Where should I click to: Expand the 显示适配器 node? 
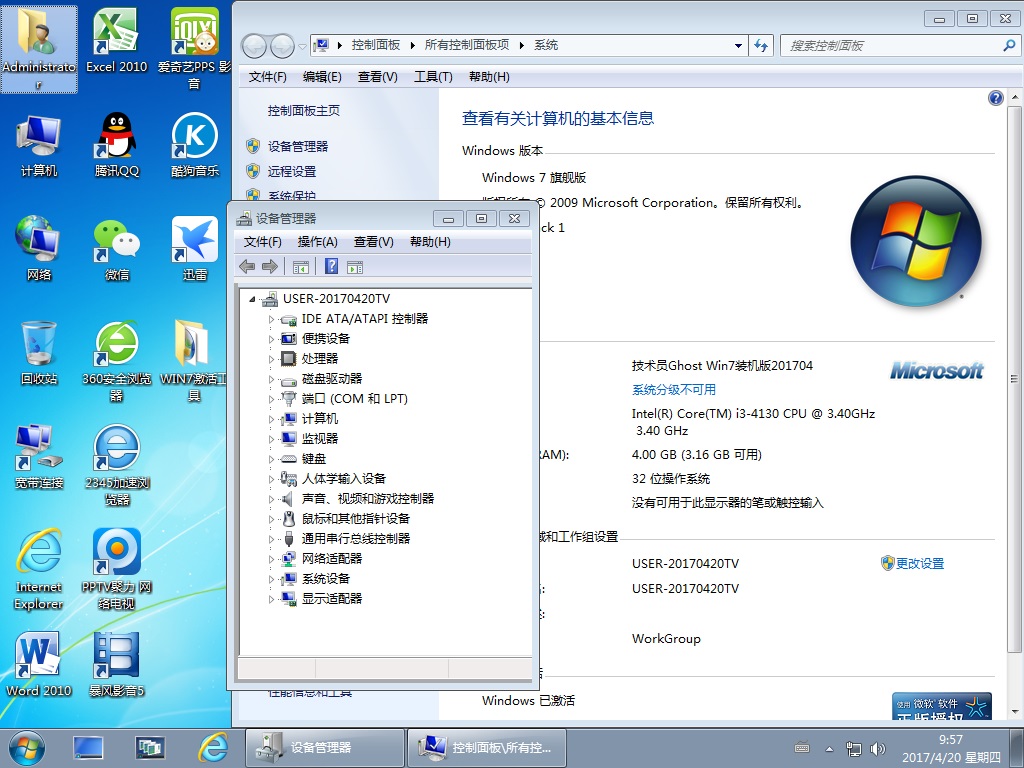(272, 599)
